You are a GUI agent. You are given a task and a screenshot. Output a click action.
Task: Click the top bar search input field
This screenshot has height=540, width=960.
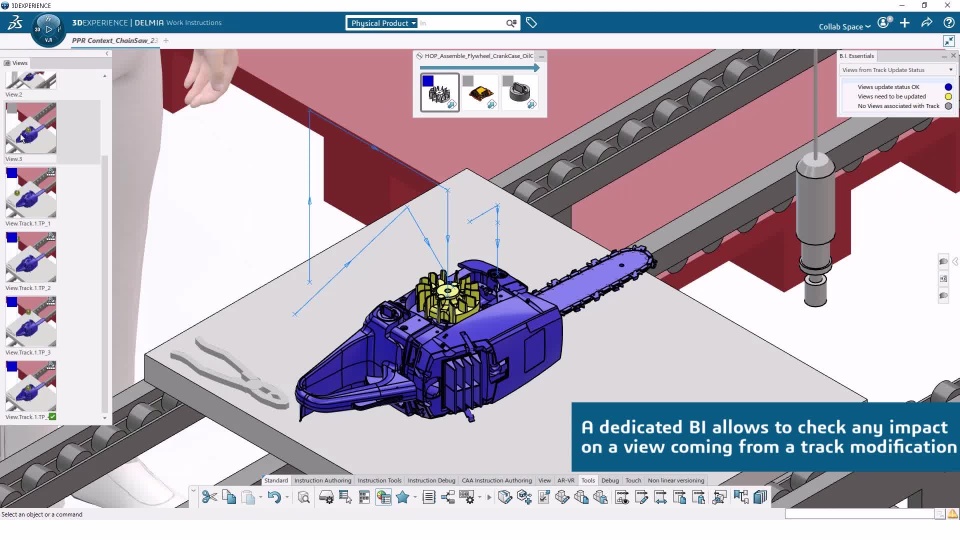tap(461, 23)
